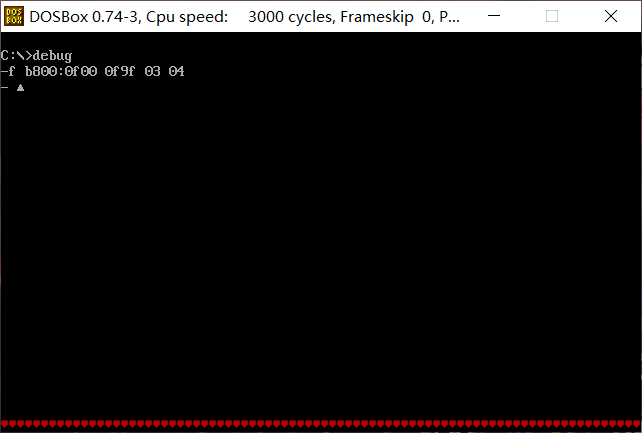
Task: Minimize the DOSBox window
Action: click(x=494, y=16)
